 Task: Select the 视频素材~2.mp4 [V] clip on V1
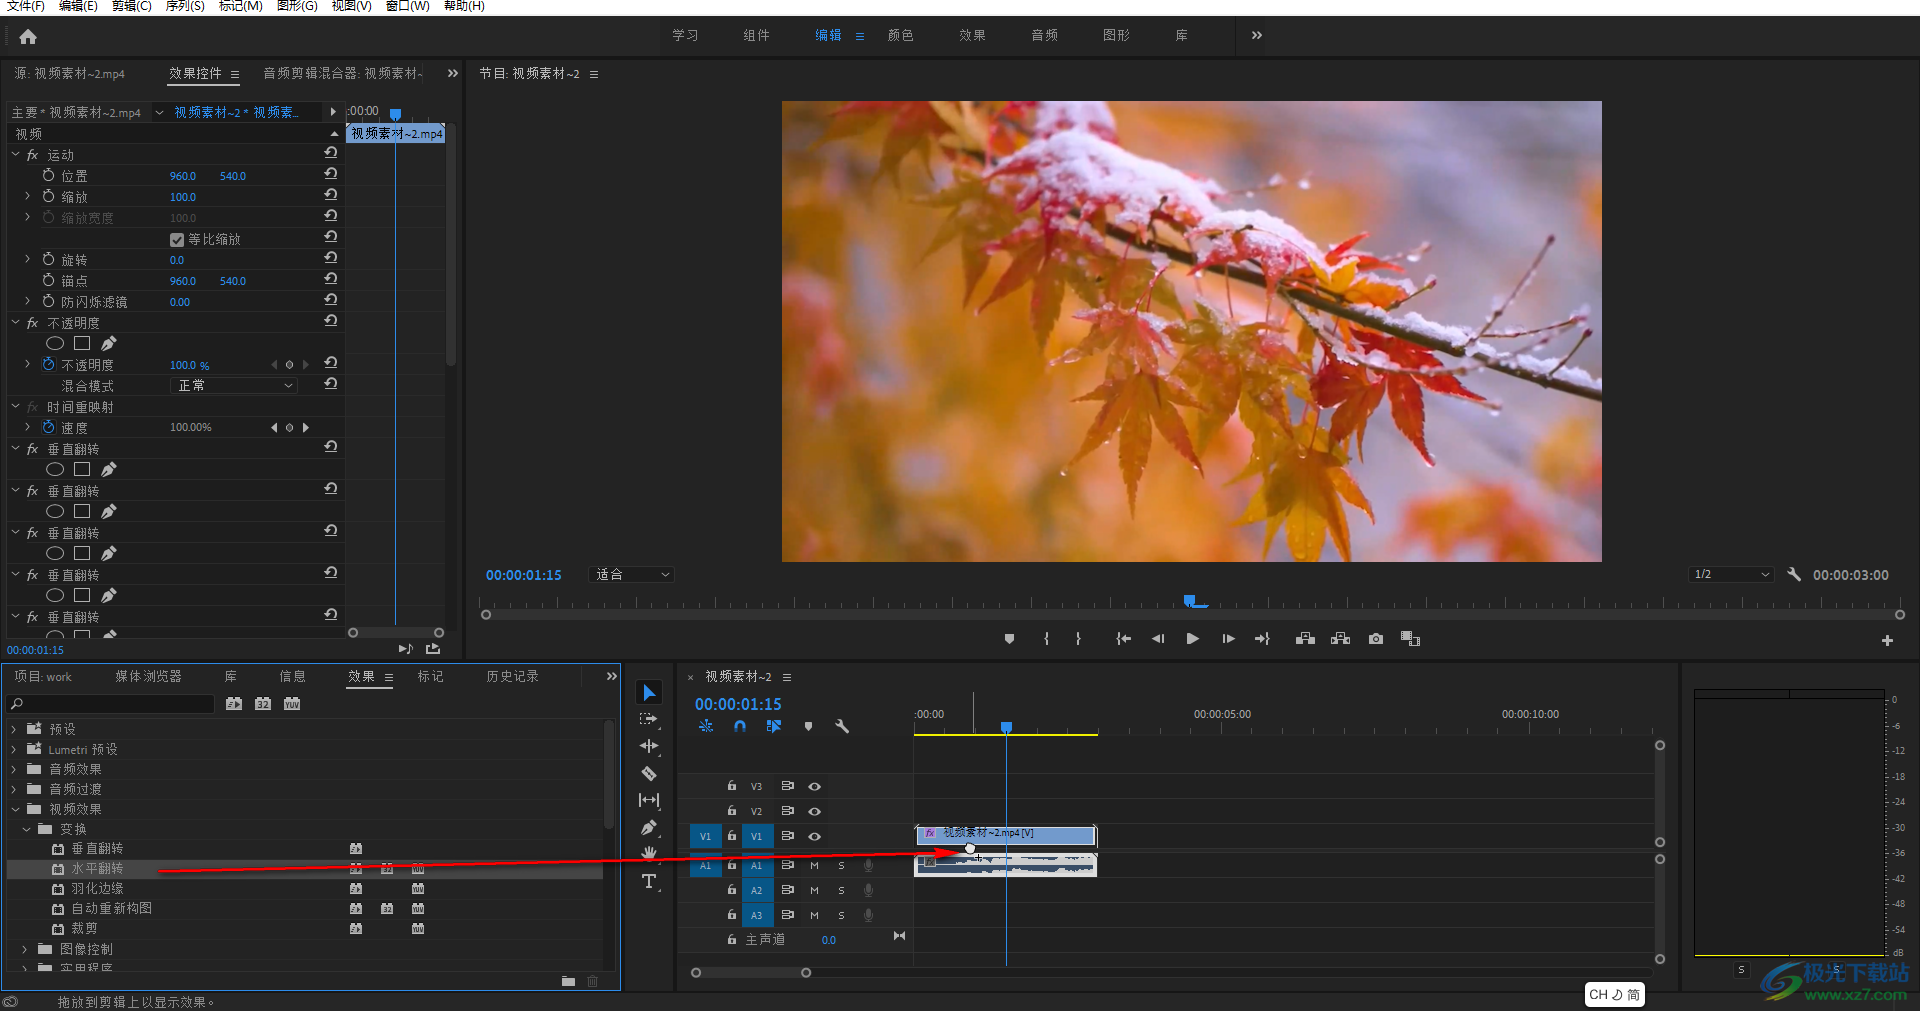tap(1006, 835)
